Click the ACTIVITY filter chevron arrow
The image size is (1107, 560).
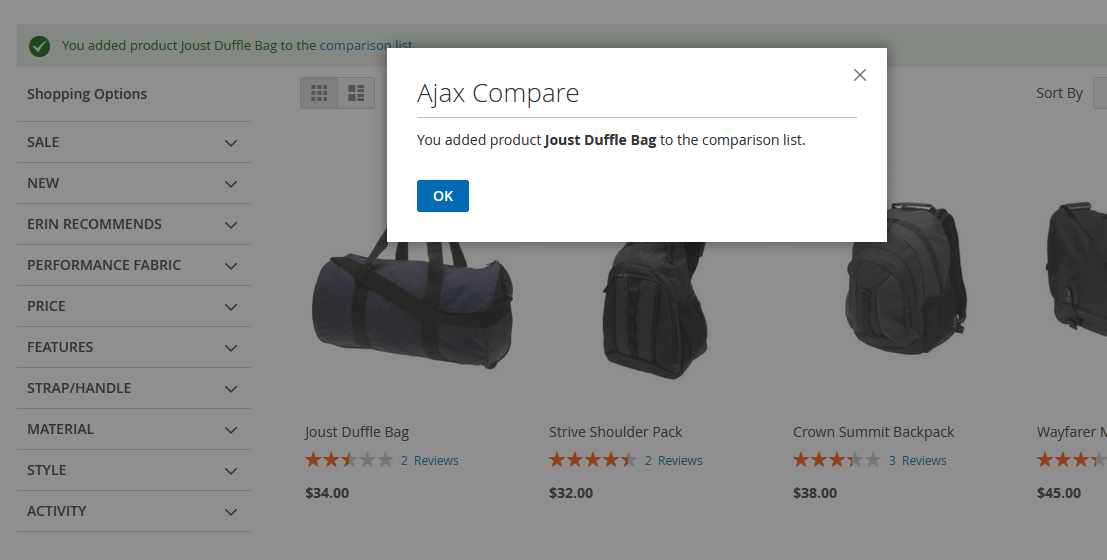231,512
